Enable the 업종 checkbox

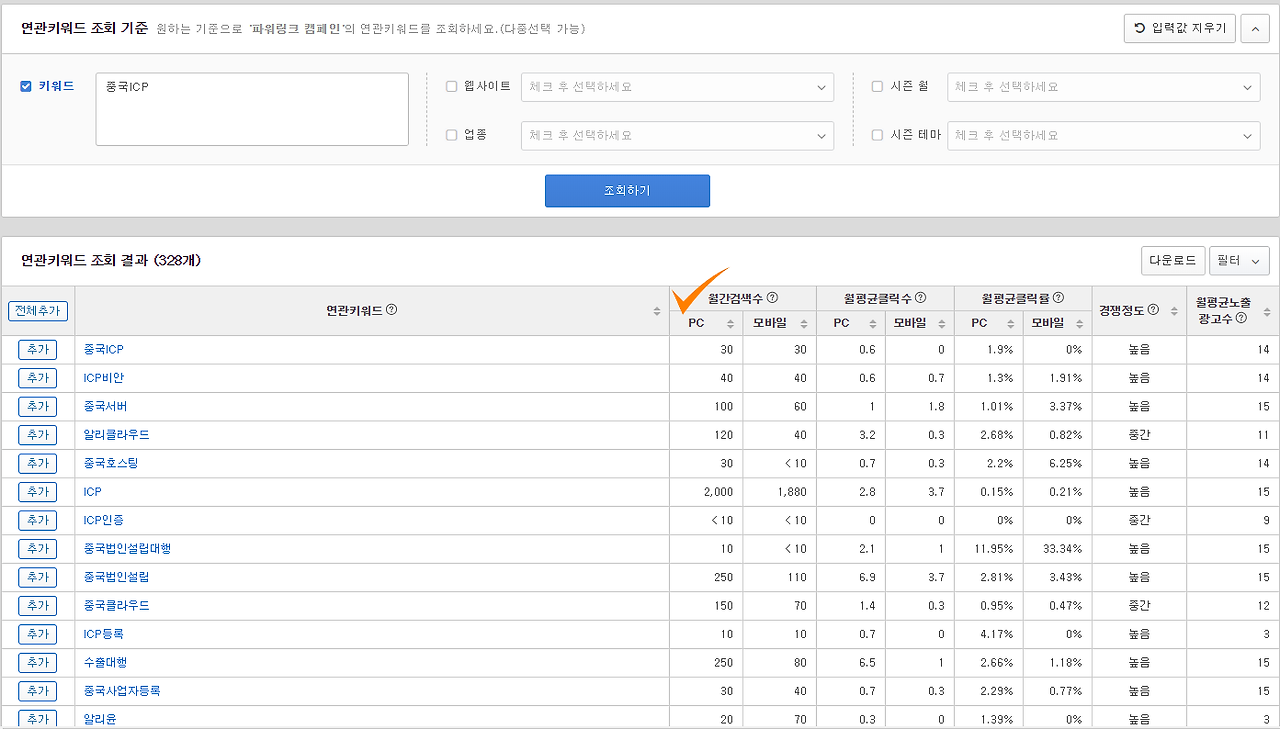(x=452, y=134)
